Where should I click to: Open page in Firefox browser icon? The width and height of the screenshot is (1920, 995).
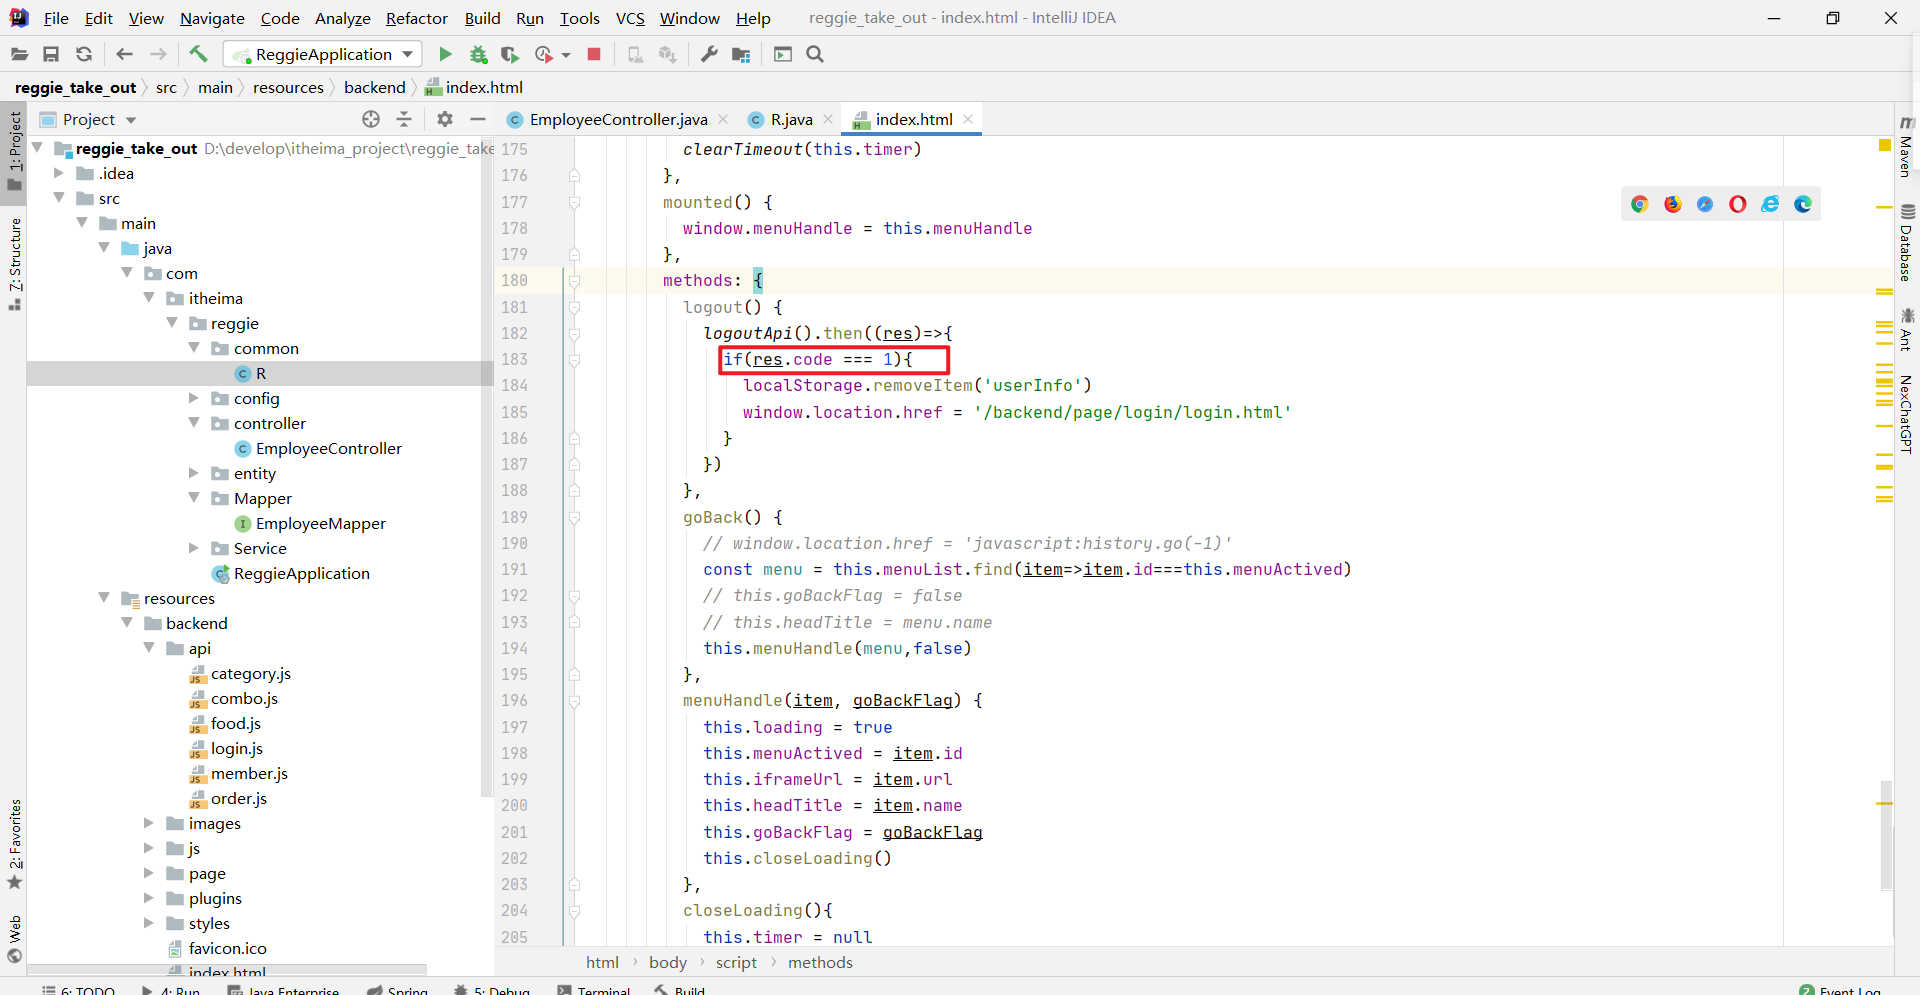[1673, 204]
